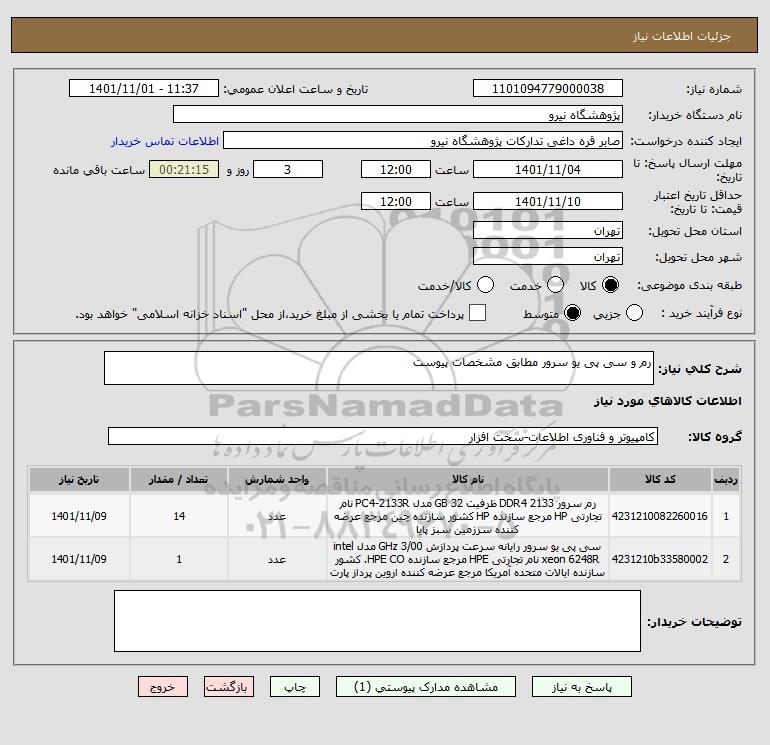Viewport: 770px width, 745px height.
Task: Click the چاپ print button
Action: [295, 687]
